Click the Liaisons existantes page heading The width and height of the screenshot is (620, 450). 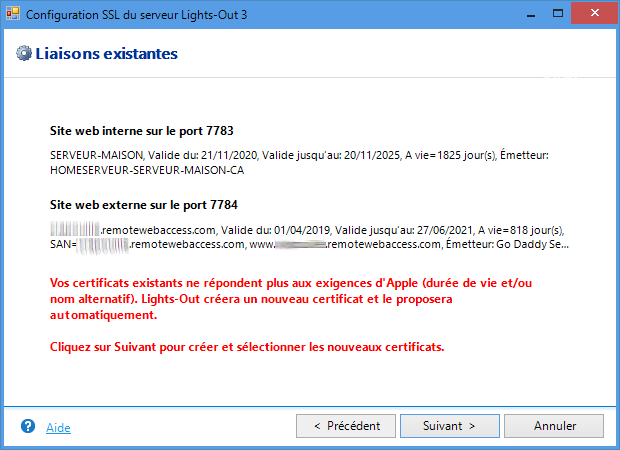(106, 54)
